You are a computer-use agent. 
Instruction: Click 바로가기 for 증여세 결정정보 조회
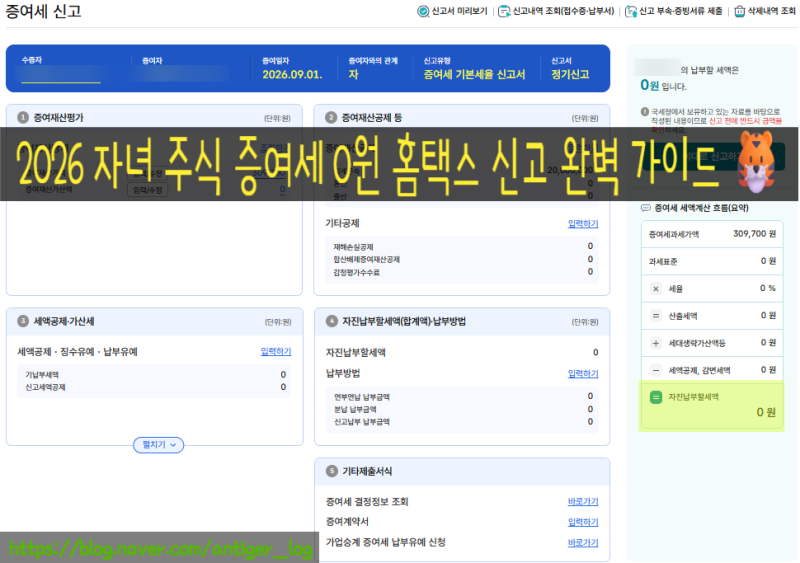pyautogui.click(x=583, y=502)
